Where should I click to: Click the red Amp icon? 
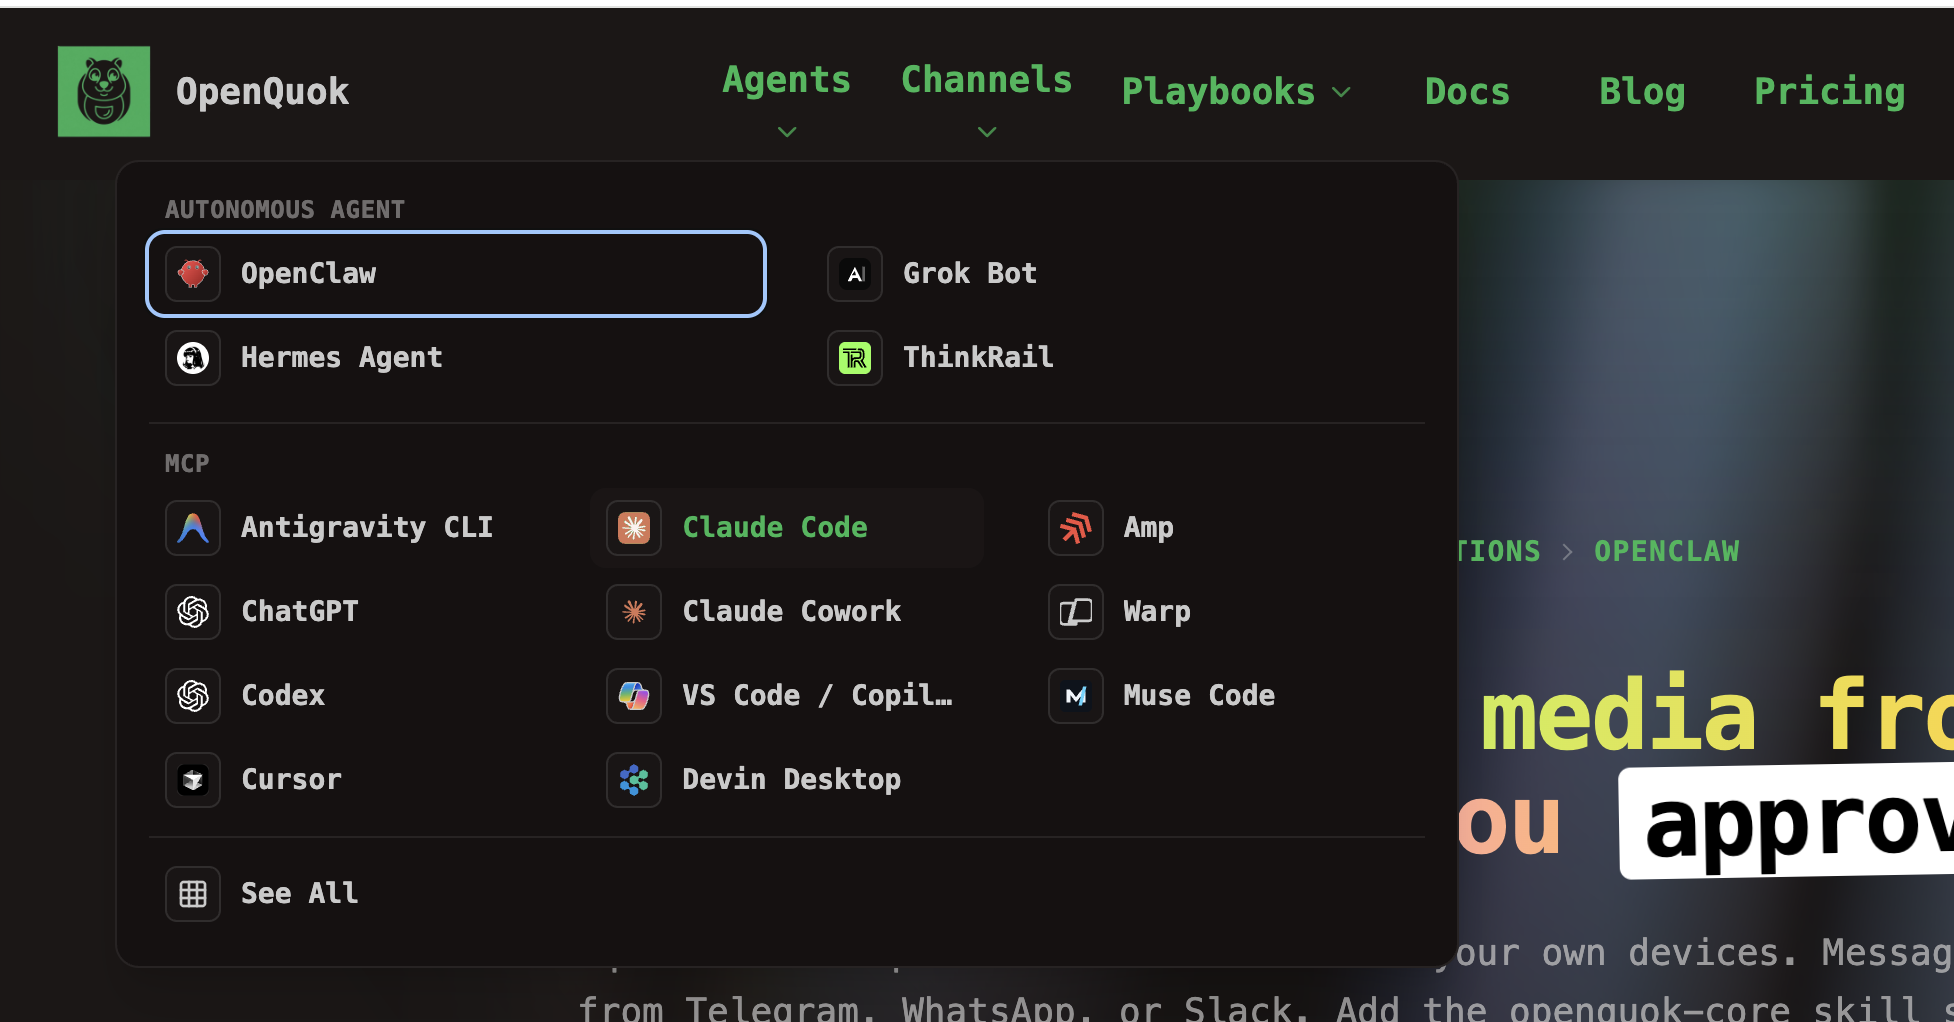pyautogui.click(x=1076, y=528)
